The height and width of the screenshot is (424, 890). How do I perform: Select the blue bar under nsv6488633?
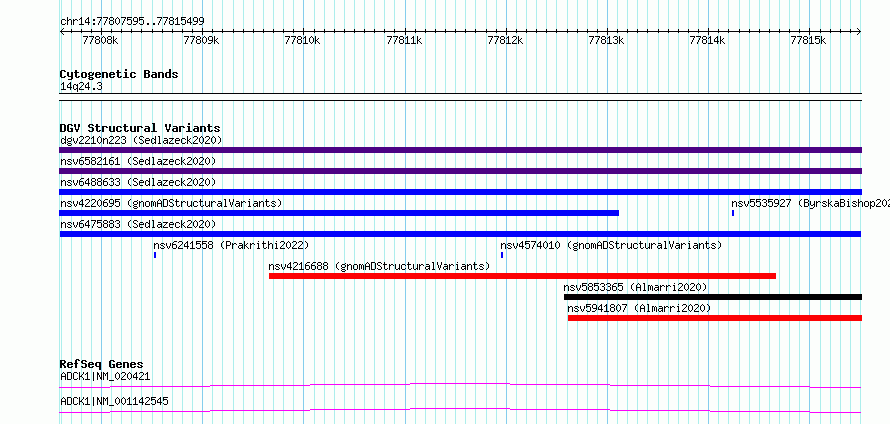click(x=460, y=192)
